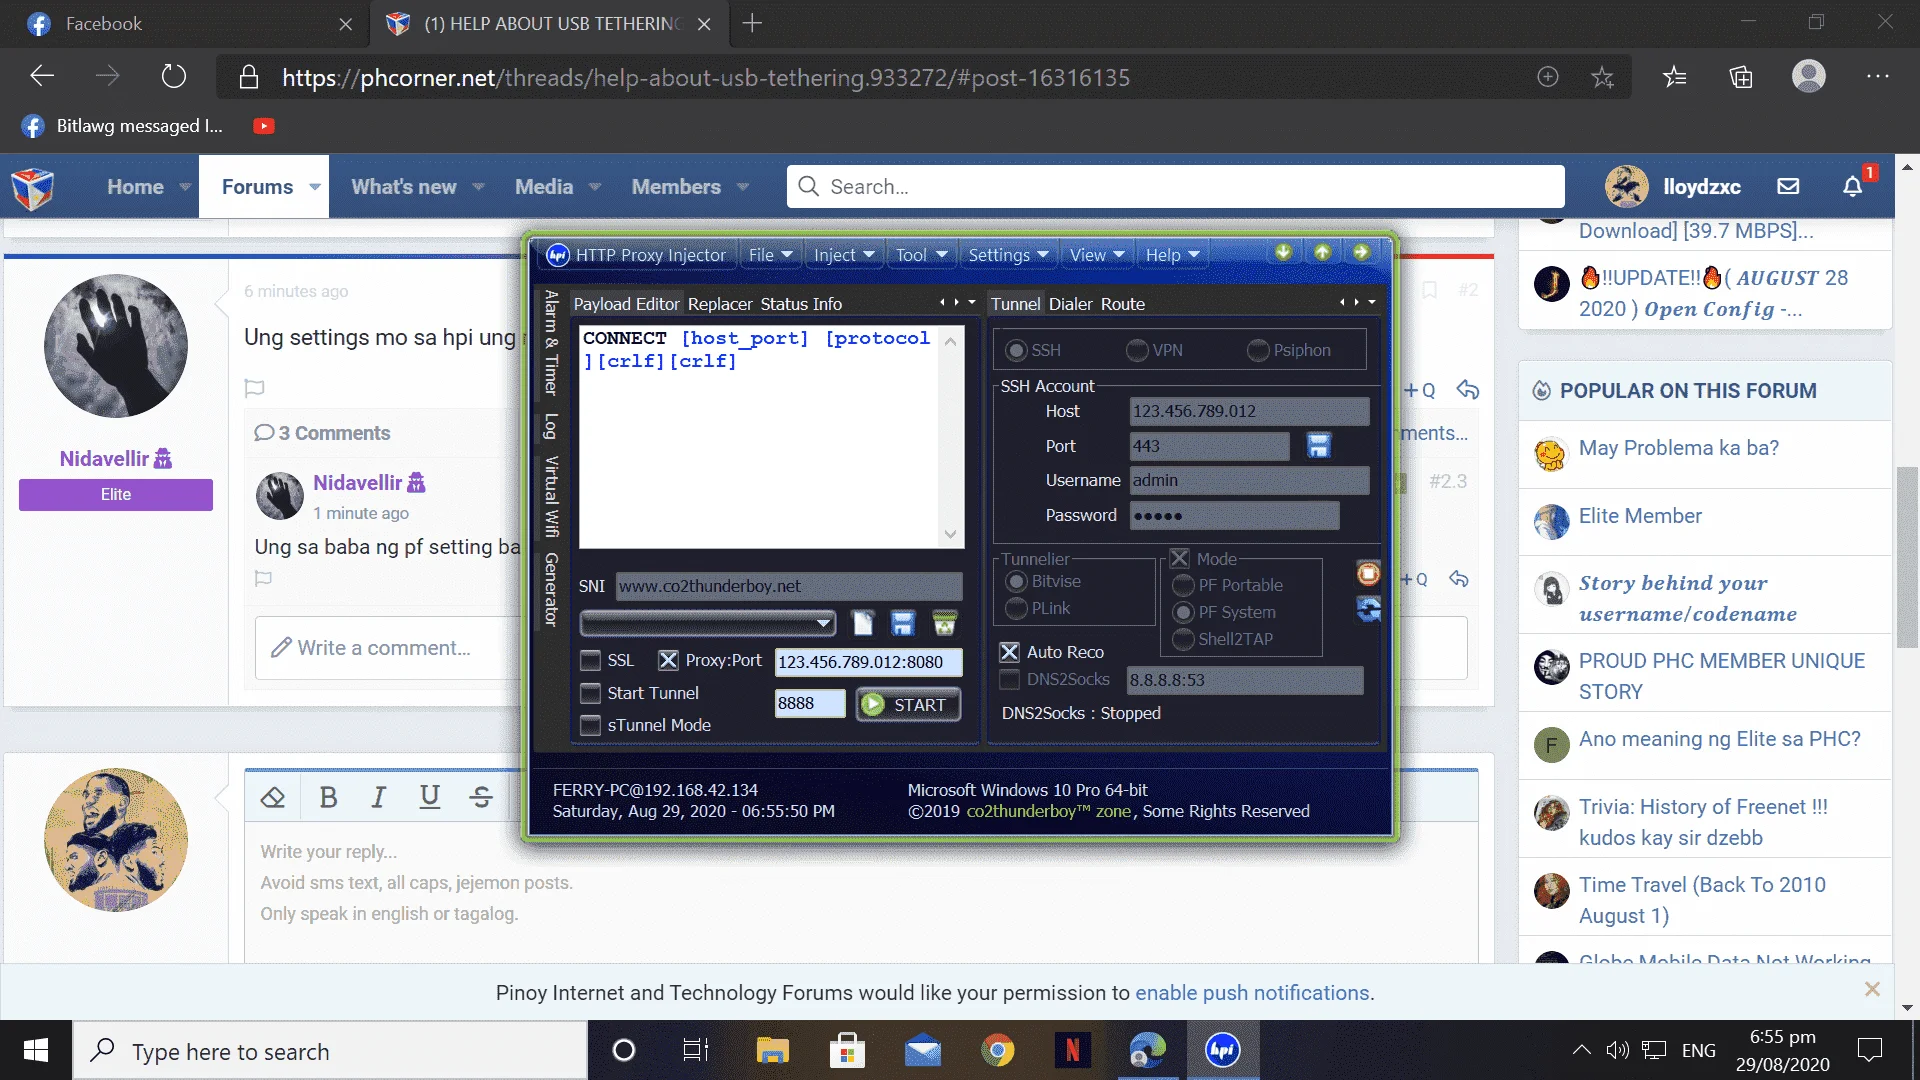Click the START button

click(x=908, y=705)
